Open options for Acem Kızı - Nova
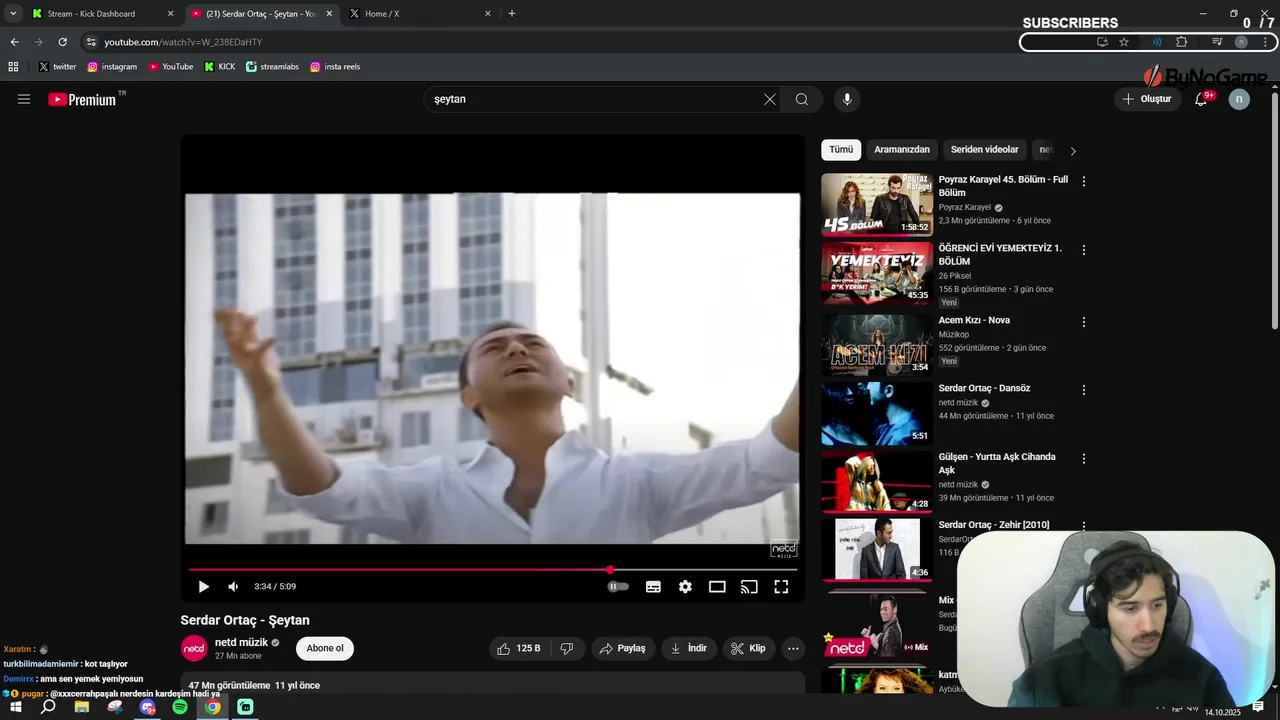 click(x=1084, y=322)
